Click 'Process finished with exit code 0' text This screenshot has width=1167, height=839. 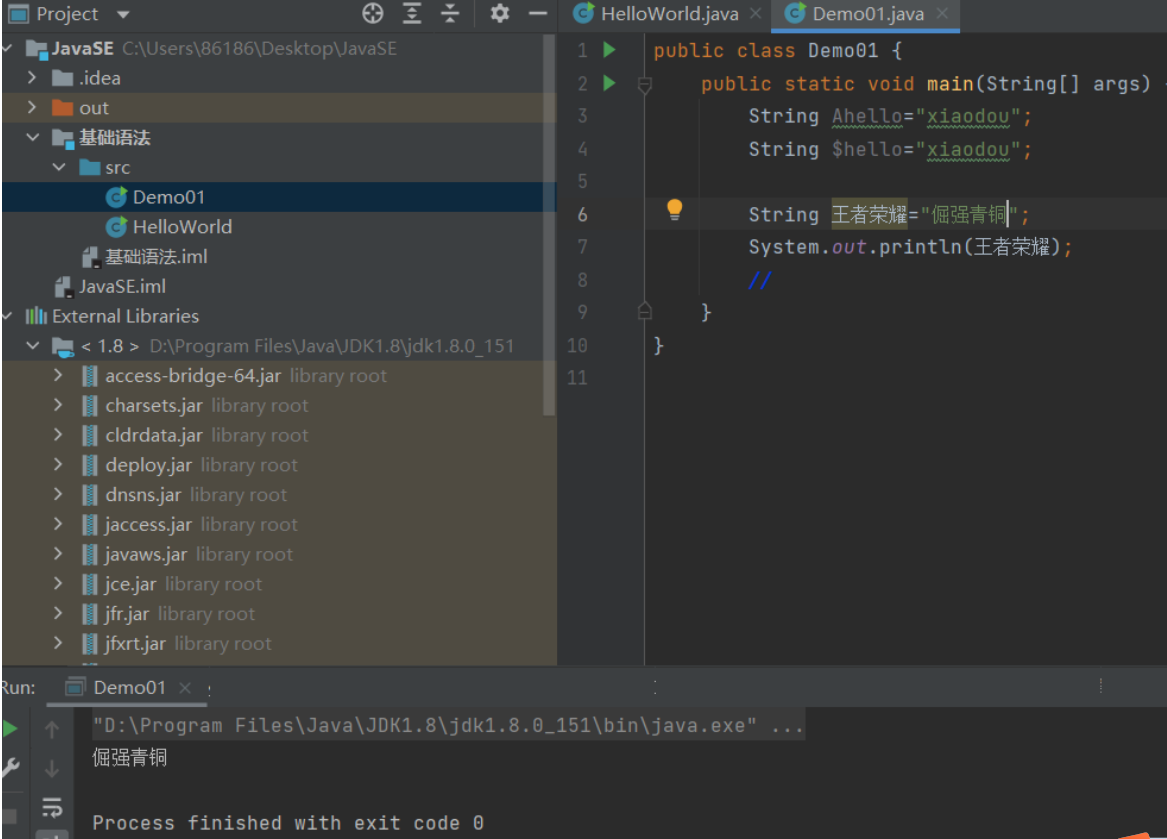pos(288,823)
